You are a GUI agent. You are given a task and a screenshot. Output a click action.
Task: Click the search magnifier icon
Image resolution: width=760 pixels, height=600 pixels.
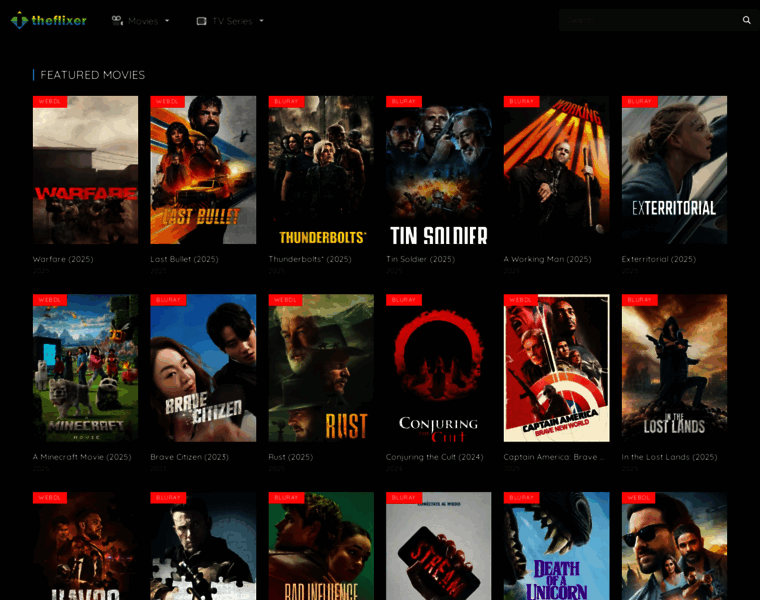(746, 20)
